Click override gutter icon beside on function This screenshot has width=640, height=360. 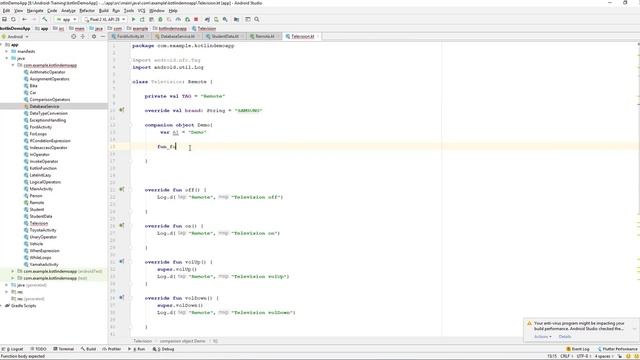click(122, 225)
